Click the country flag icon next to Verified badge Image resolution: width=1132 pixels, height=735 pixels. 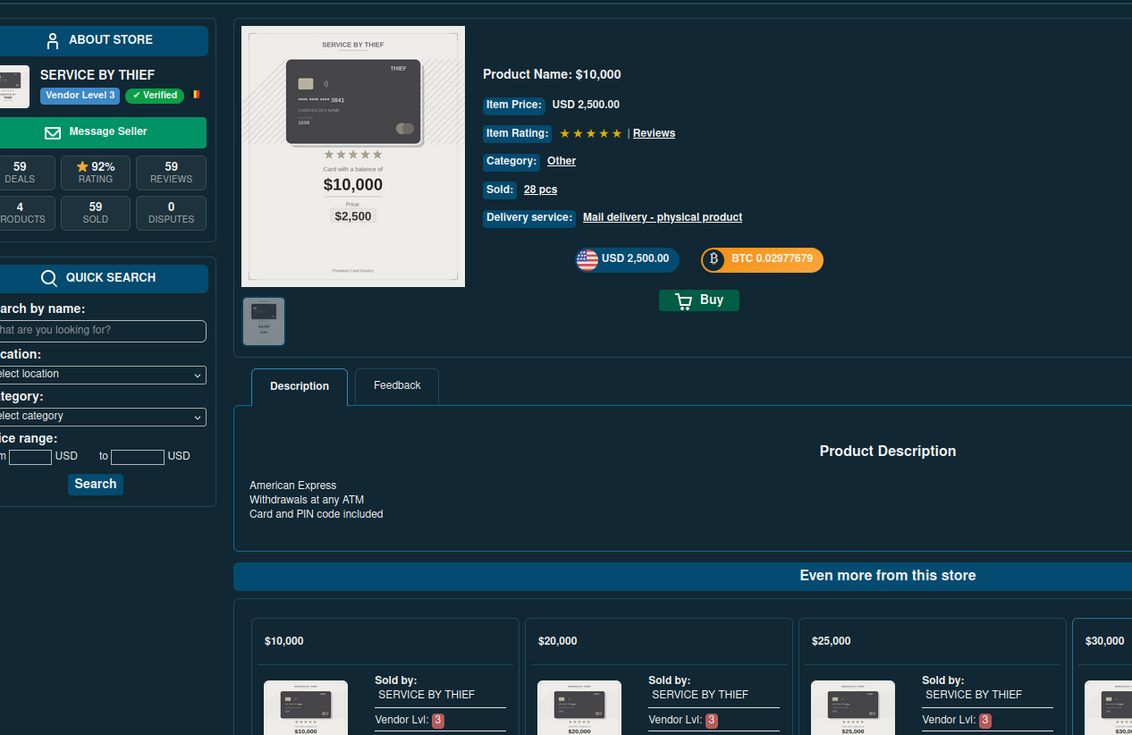(x=196, y=95)
